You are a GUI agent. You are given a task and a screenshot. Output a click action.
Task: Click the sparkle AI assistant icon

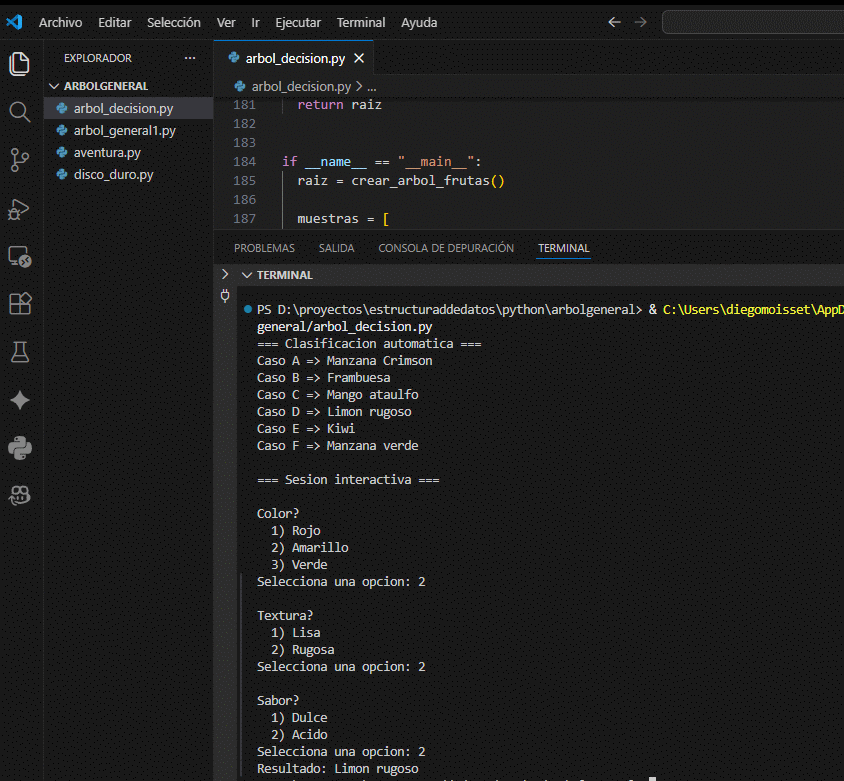pyautogui.click(x=20, y=400)
